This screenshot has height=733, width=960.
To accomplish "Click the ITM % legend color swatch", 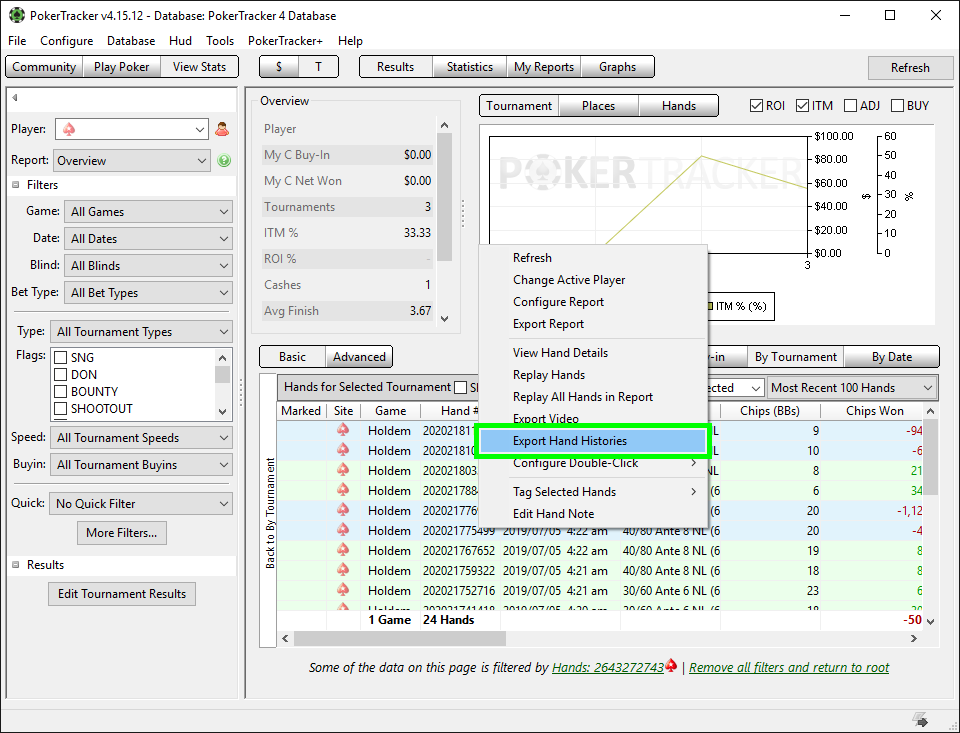I will click(x=711, y=306).
